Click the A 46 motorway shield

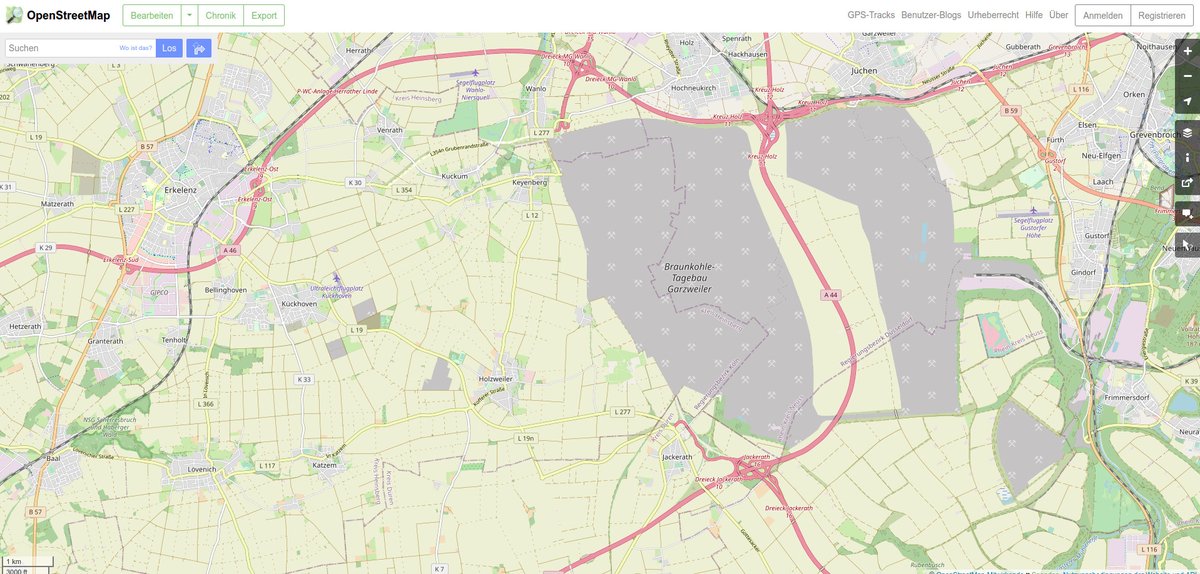pyautogui.click(x=230, y=250)
